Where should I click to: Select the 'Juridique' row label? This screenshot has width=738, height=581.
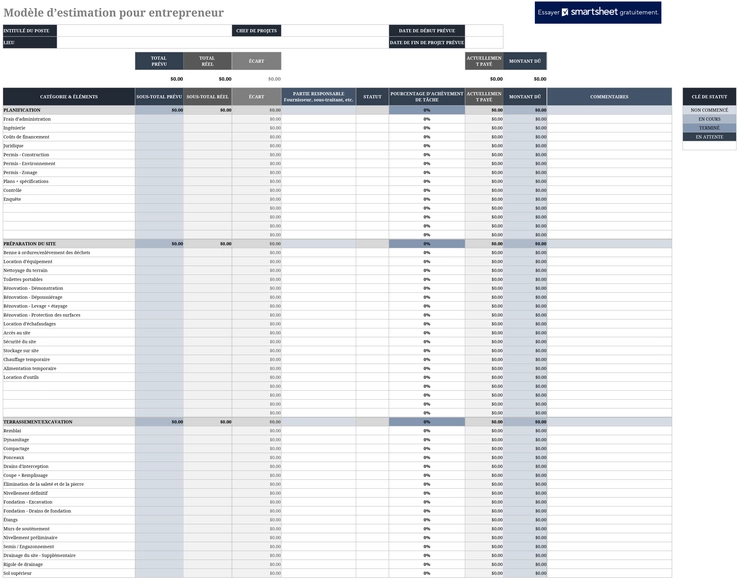coord(13,146)
